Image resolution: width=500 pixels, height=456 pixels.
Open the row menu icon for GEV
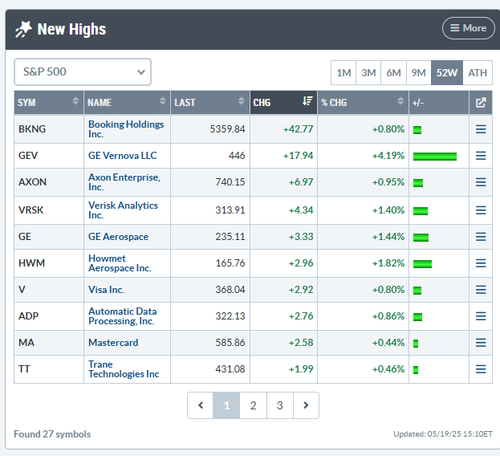tap(481, 156)
